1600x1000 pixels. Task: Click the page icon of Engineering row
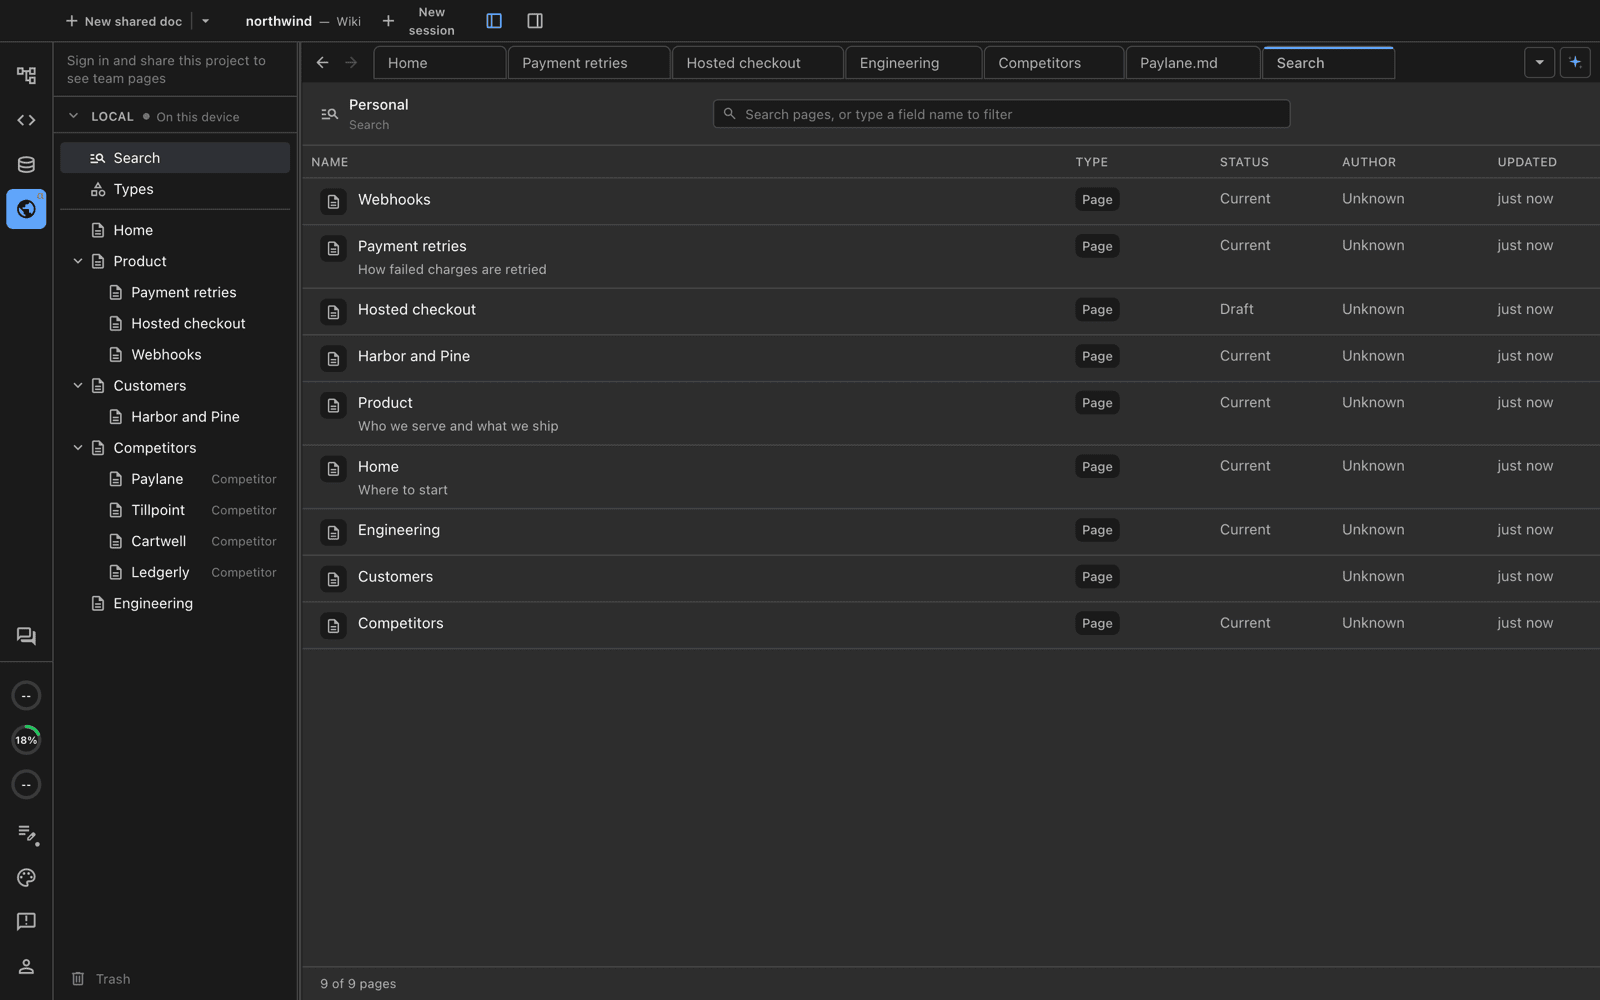(333, 532)
